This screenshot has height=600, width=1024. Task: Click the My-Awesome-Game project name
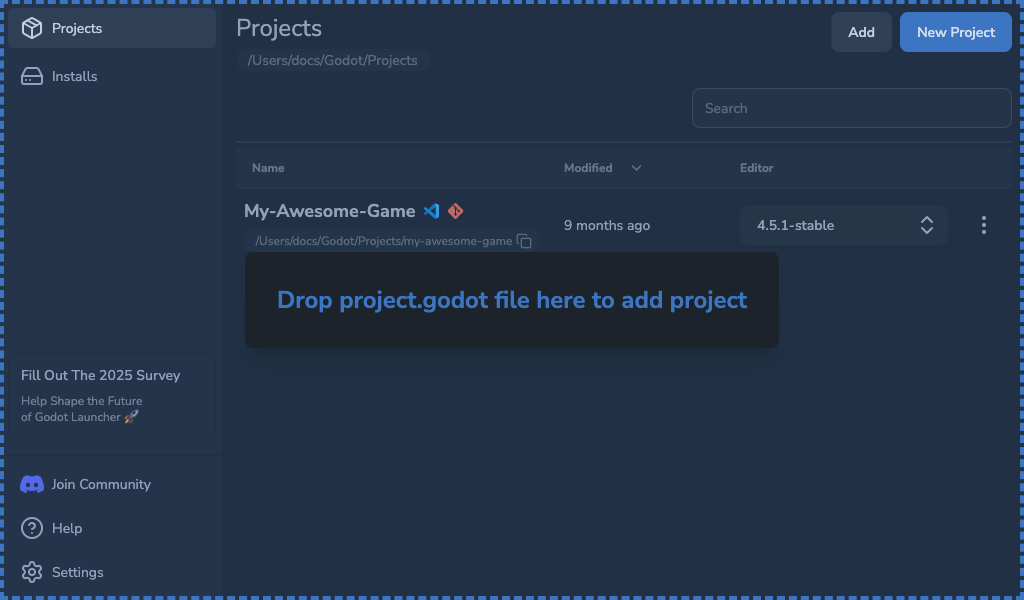[330, 211]
